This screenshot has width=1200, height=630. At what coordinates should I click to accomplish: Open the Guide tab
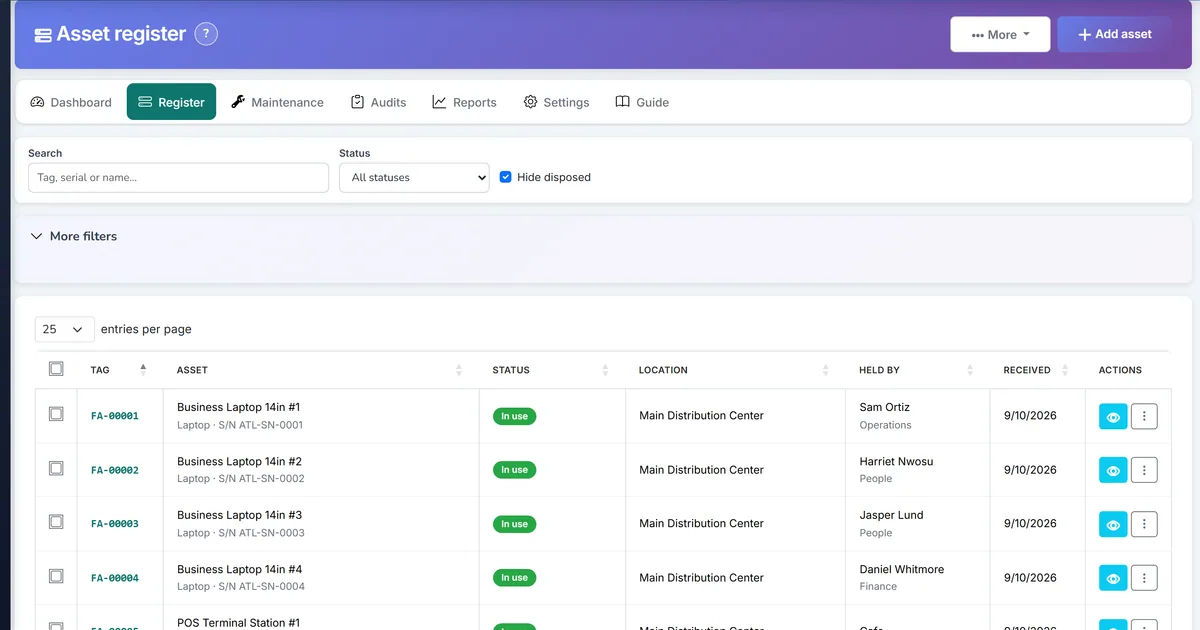[642, 102]
